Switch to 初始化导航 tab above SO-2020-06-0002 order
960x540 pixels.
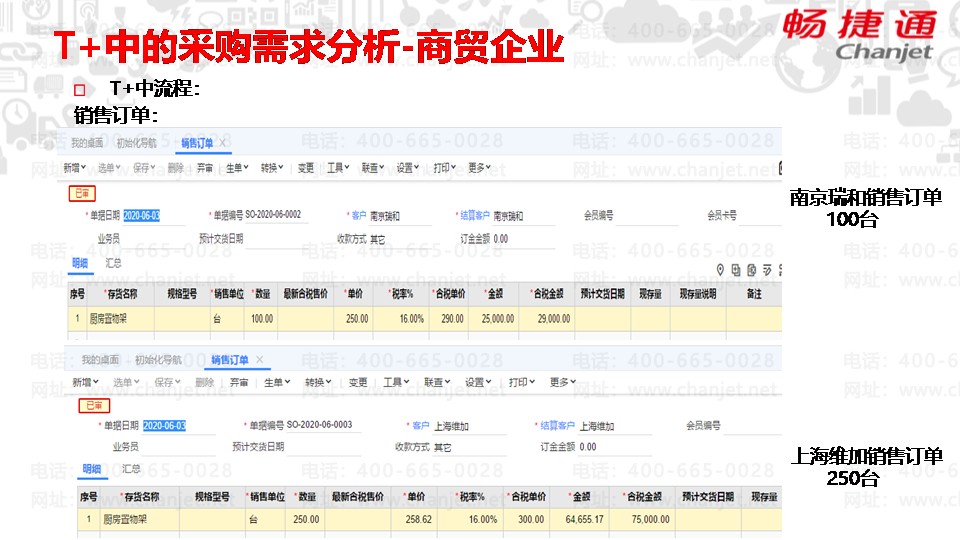click(136, 143)
